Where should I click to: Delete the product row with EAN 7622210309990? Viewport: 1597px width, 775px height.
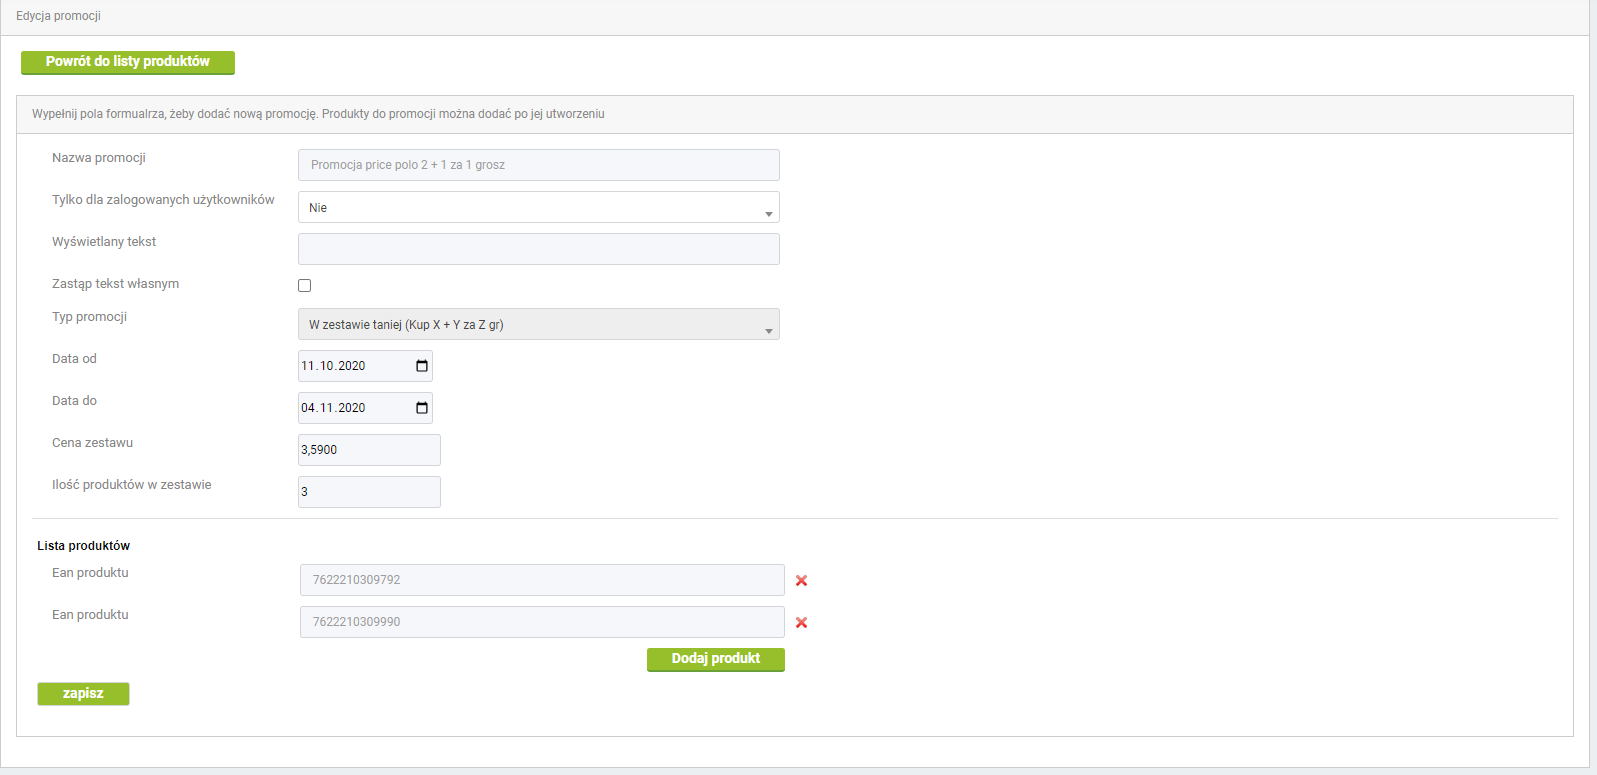click(801, 623)
